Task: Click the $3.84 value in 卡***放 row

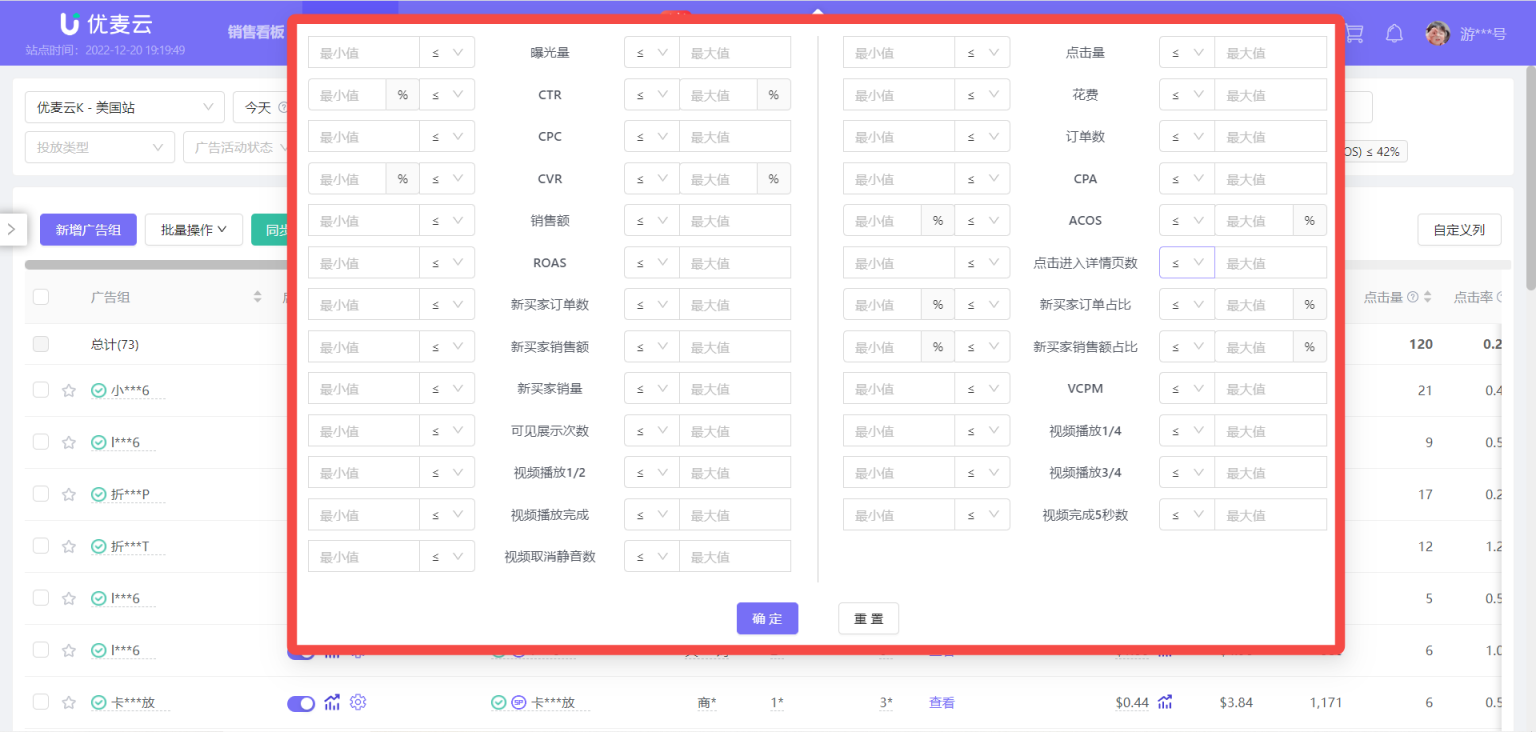Action: [x=1236, y=702]
